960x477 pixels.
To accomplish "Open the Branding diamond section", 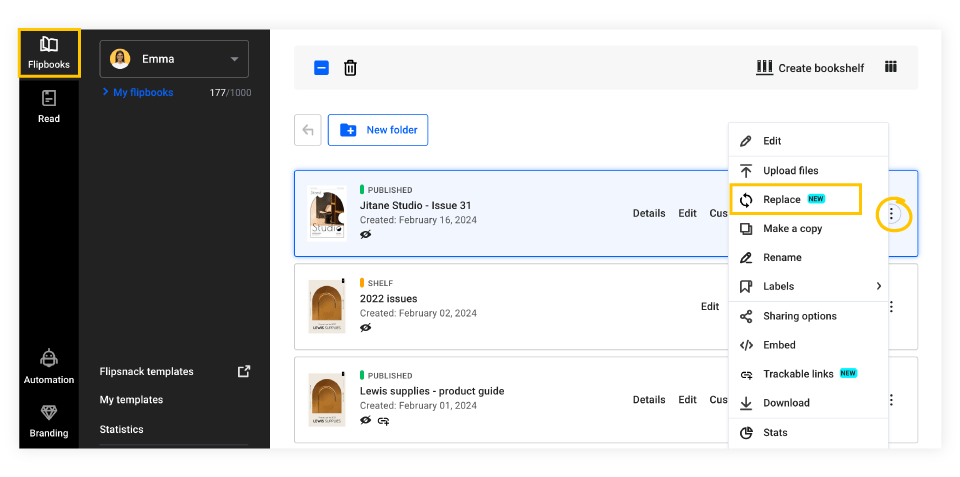I will [x=49, y=421].
